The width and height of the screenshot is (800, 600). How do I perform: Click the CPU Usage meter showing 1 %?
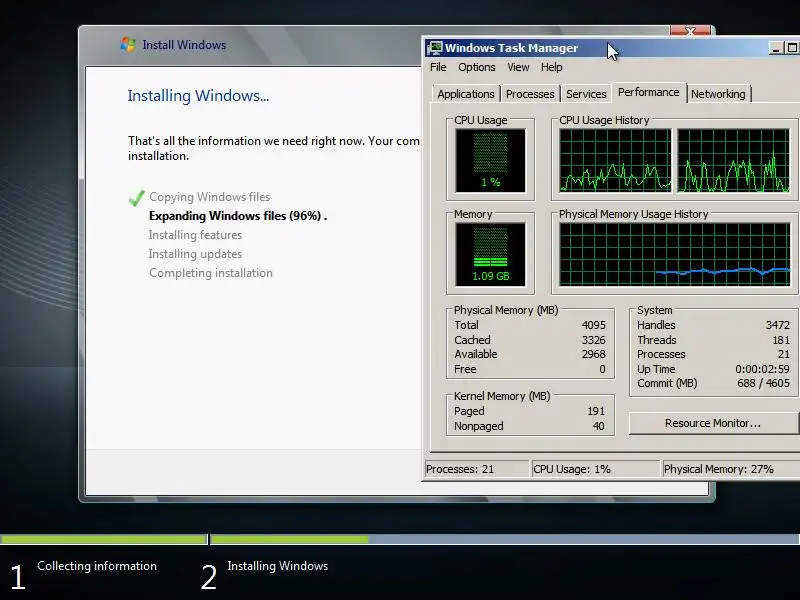(490, 160)
